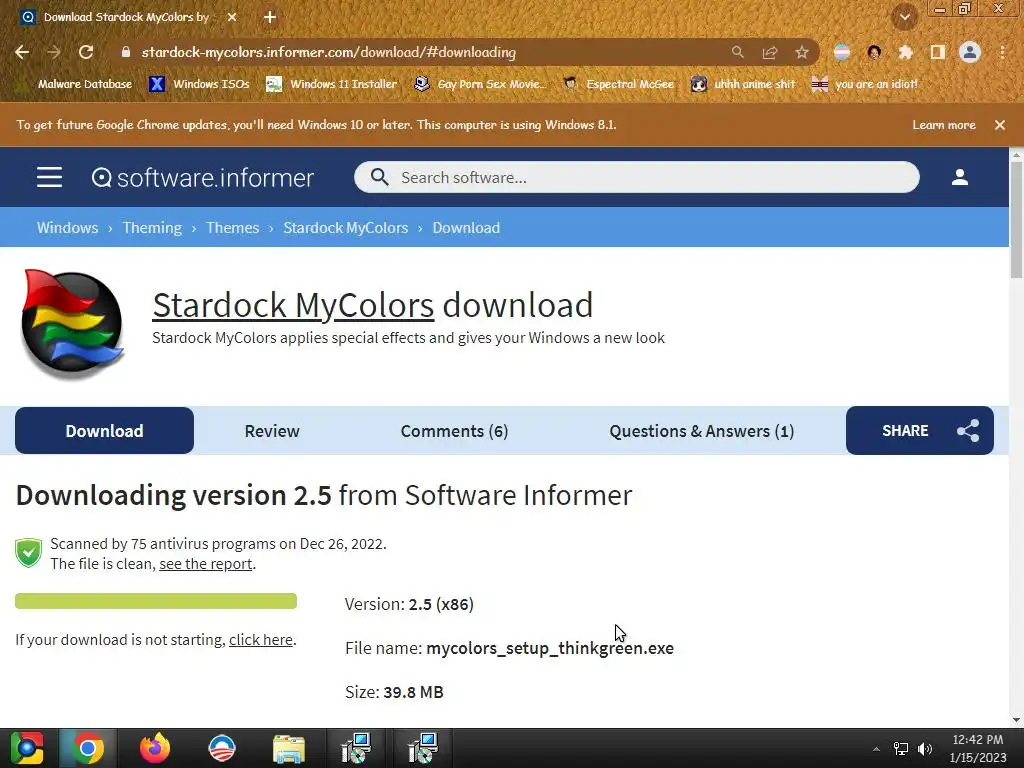Show hidden system tray icons

click(876, 749)
